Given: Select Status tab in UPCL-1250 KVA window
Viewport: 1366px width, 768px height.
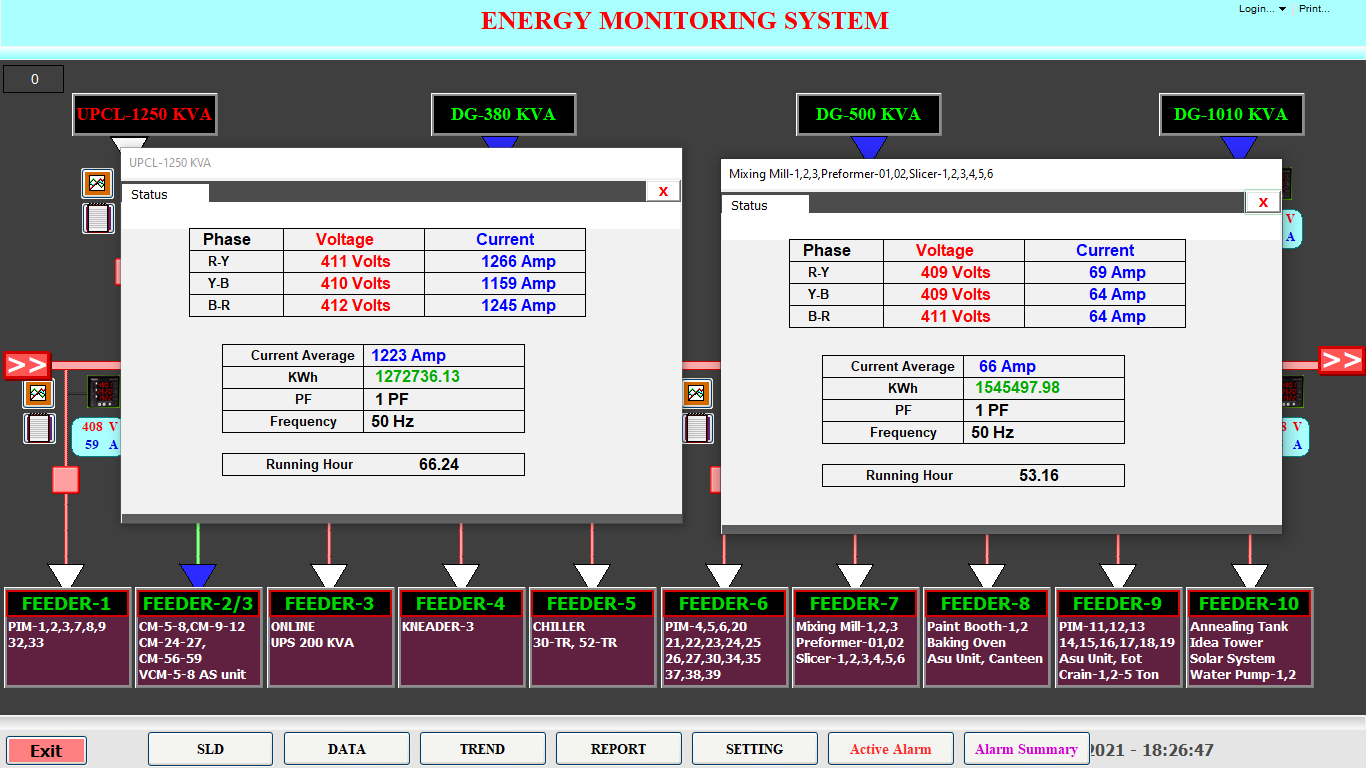Looking at the screenshot, I should coord(165,194).
